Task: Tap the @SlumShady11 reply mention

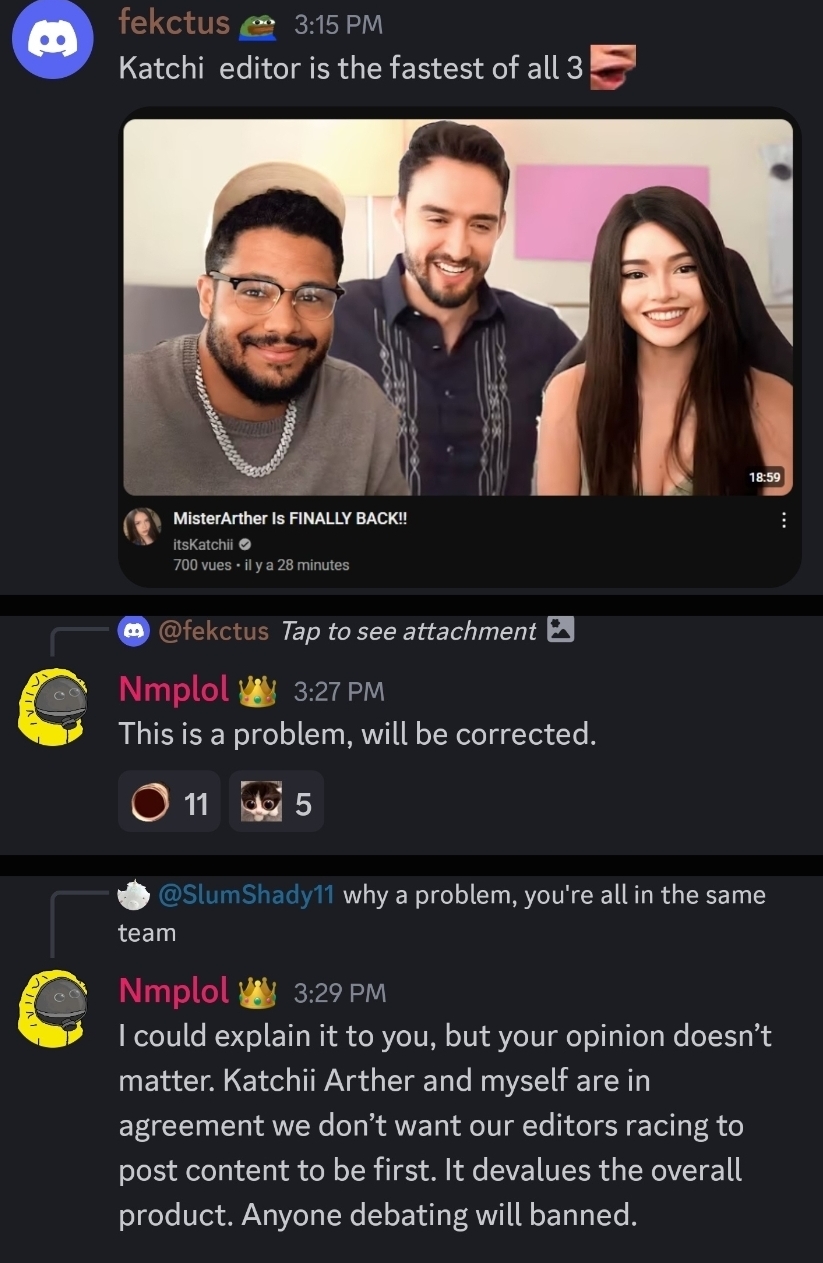Action: pos(246,895)
